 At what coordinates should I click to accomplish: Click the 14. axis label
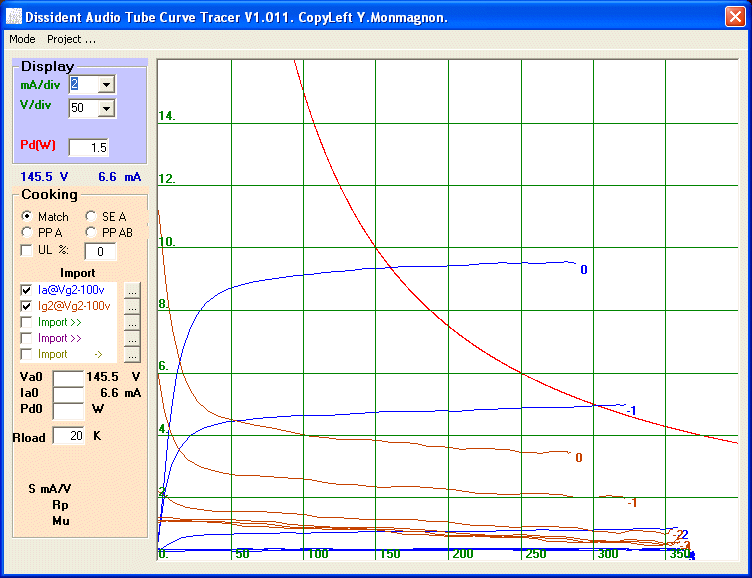(x=167, y=116)
